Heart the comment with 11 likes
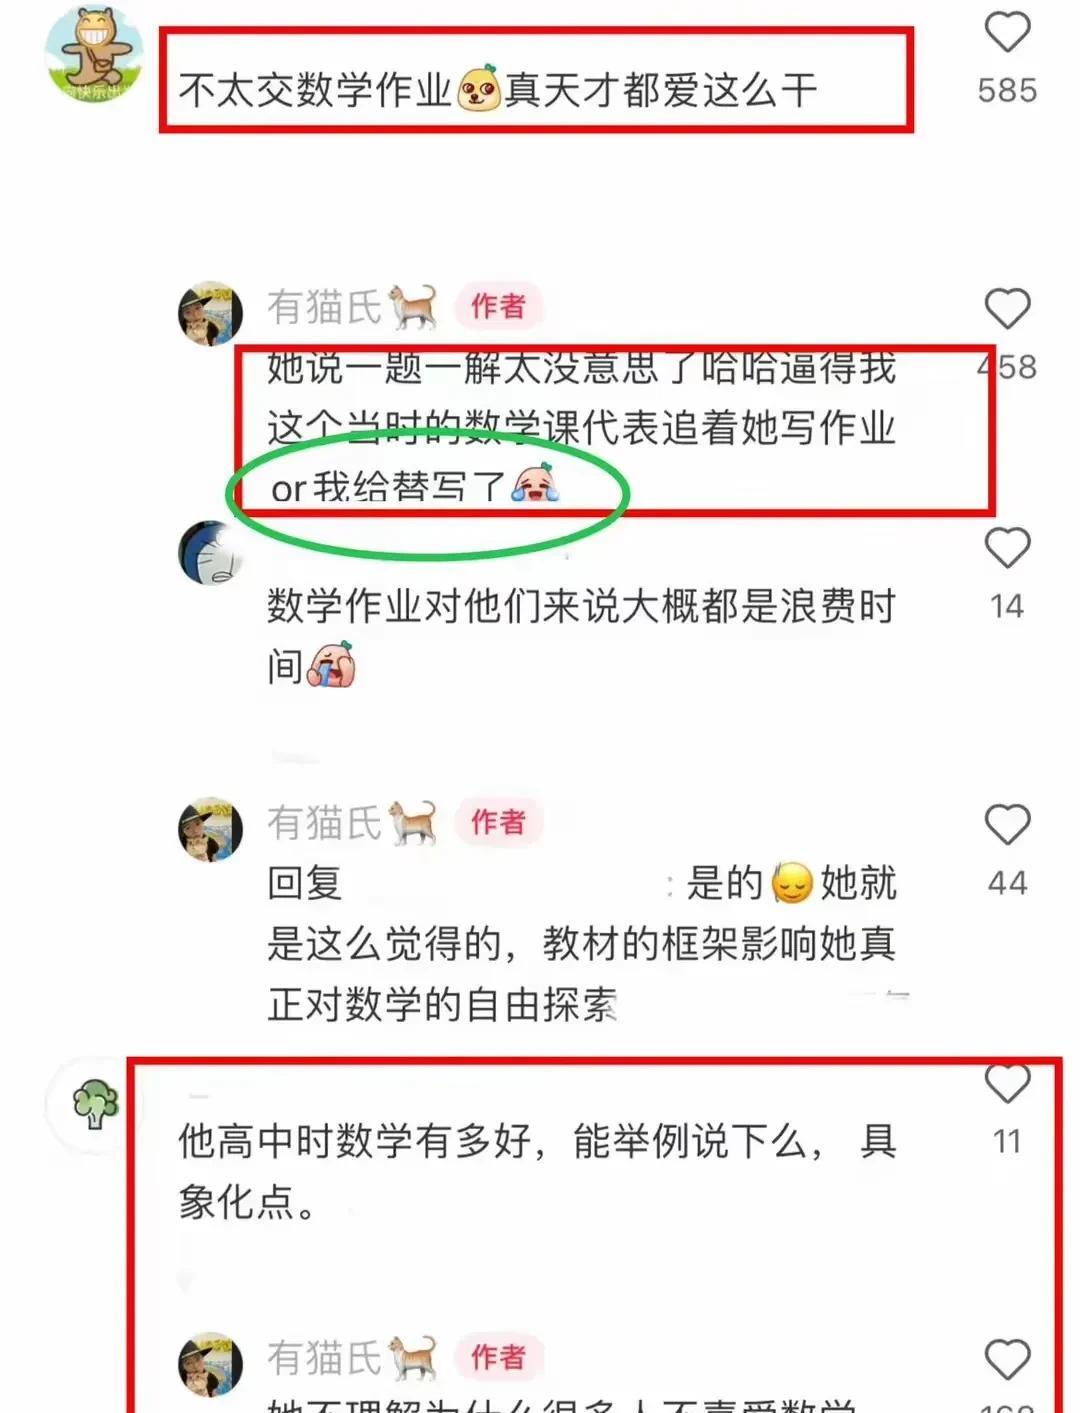The height and width of the screenshot is (1413, 1080). 1007,1084
